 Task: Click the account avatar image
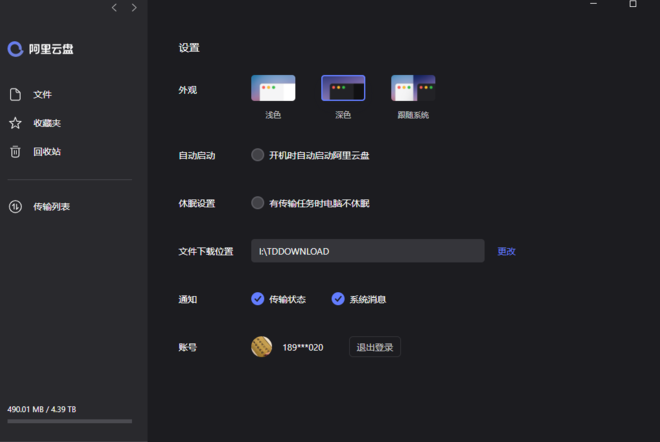click(x=261, y=347)
